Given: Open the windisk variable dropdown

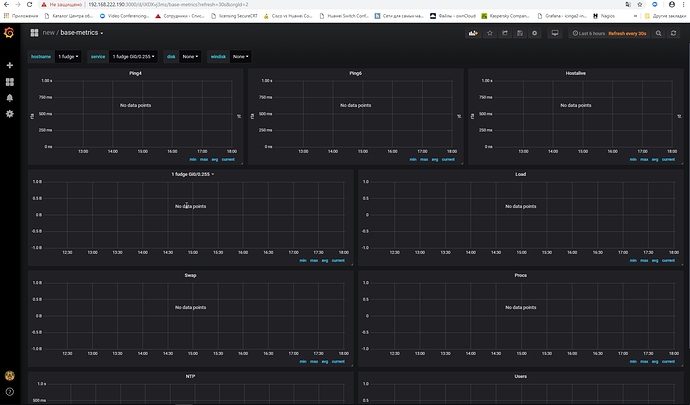Looking at the screenshot, I should coord(240,56).
